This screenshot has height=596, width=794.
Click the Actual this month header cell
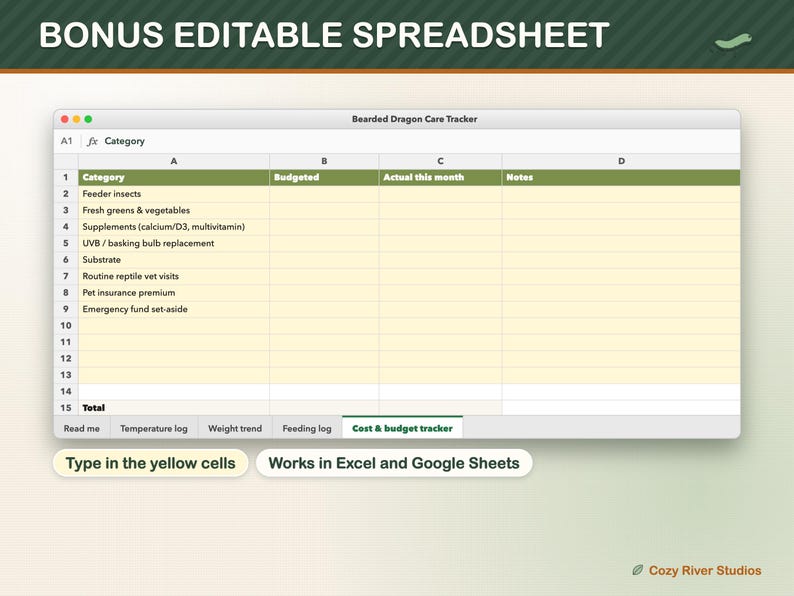pos(441,177)
